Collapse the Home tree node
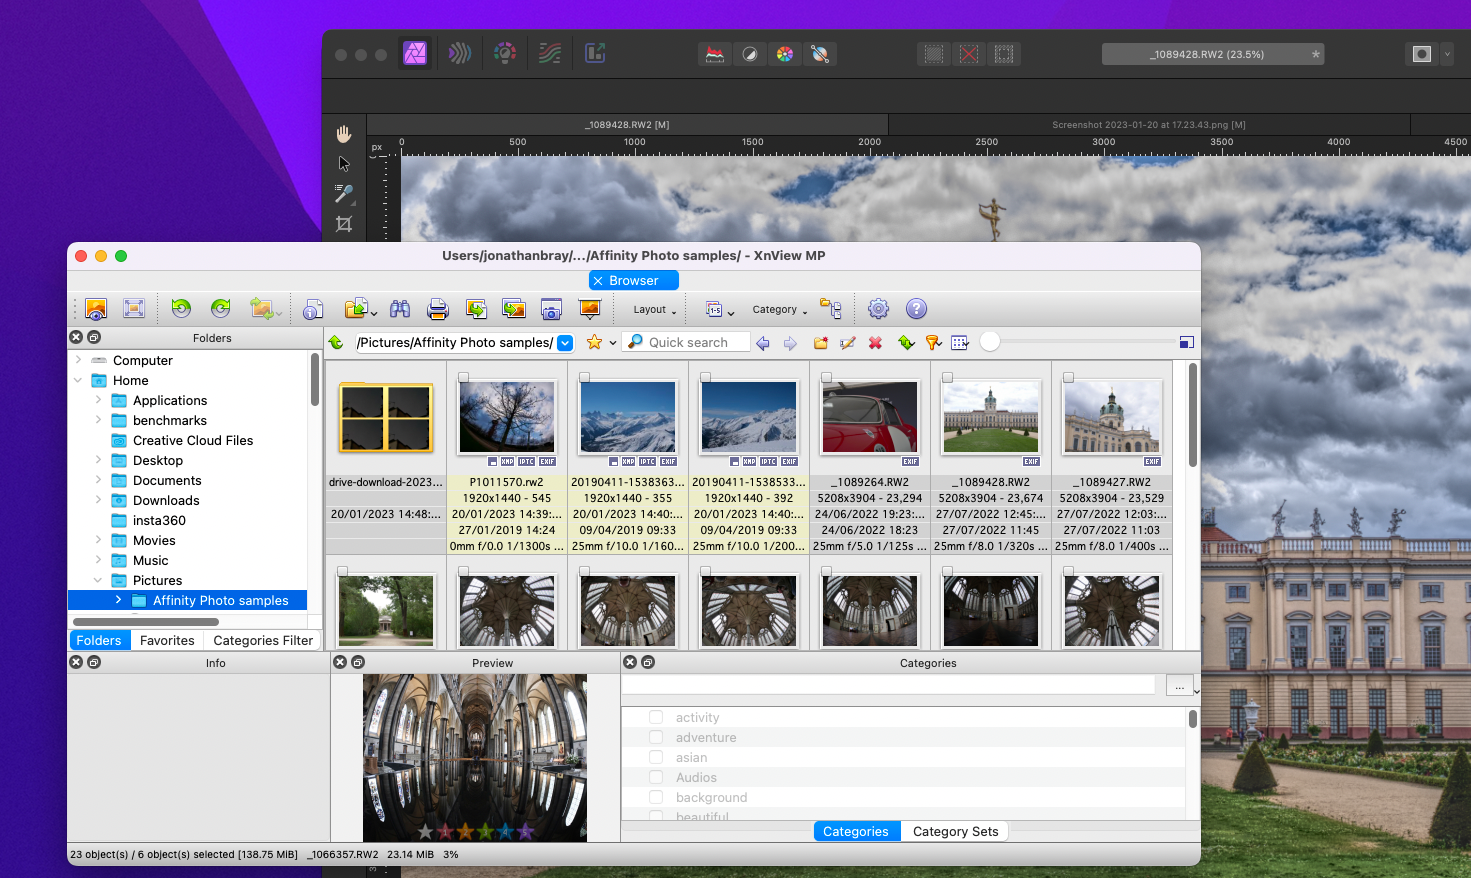The height and width of the screenshot is (878, 1471). point(78,380)
